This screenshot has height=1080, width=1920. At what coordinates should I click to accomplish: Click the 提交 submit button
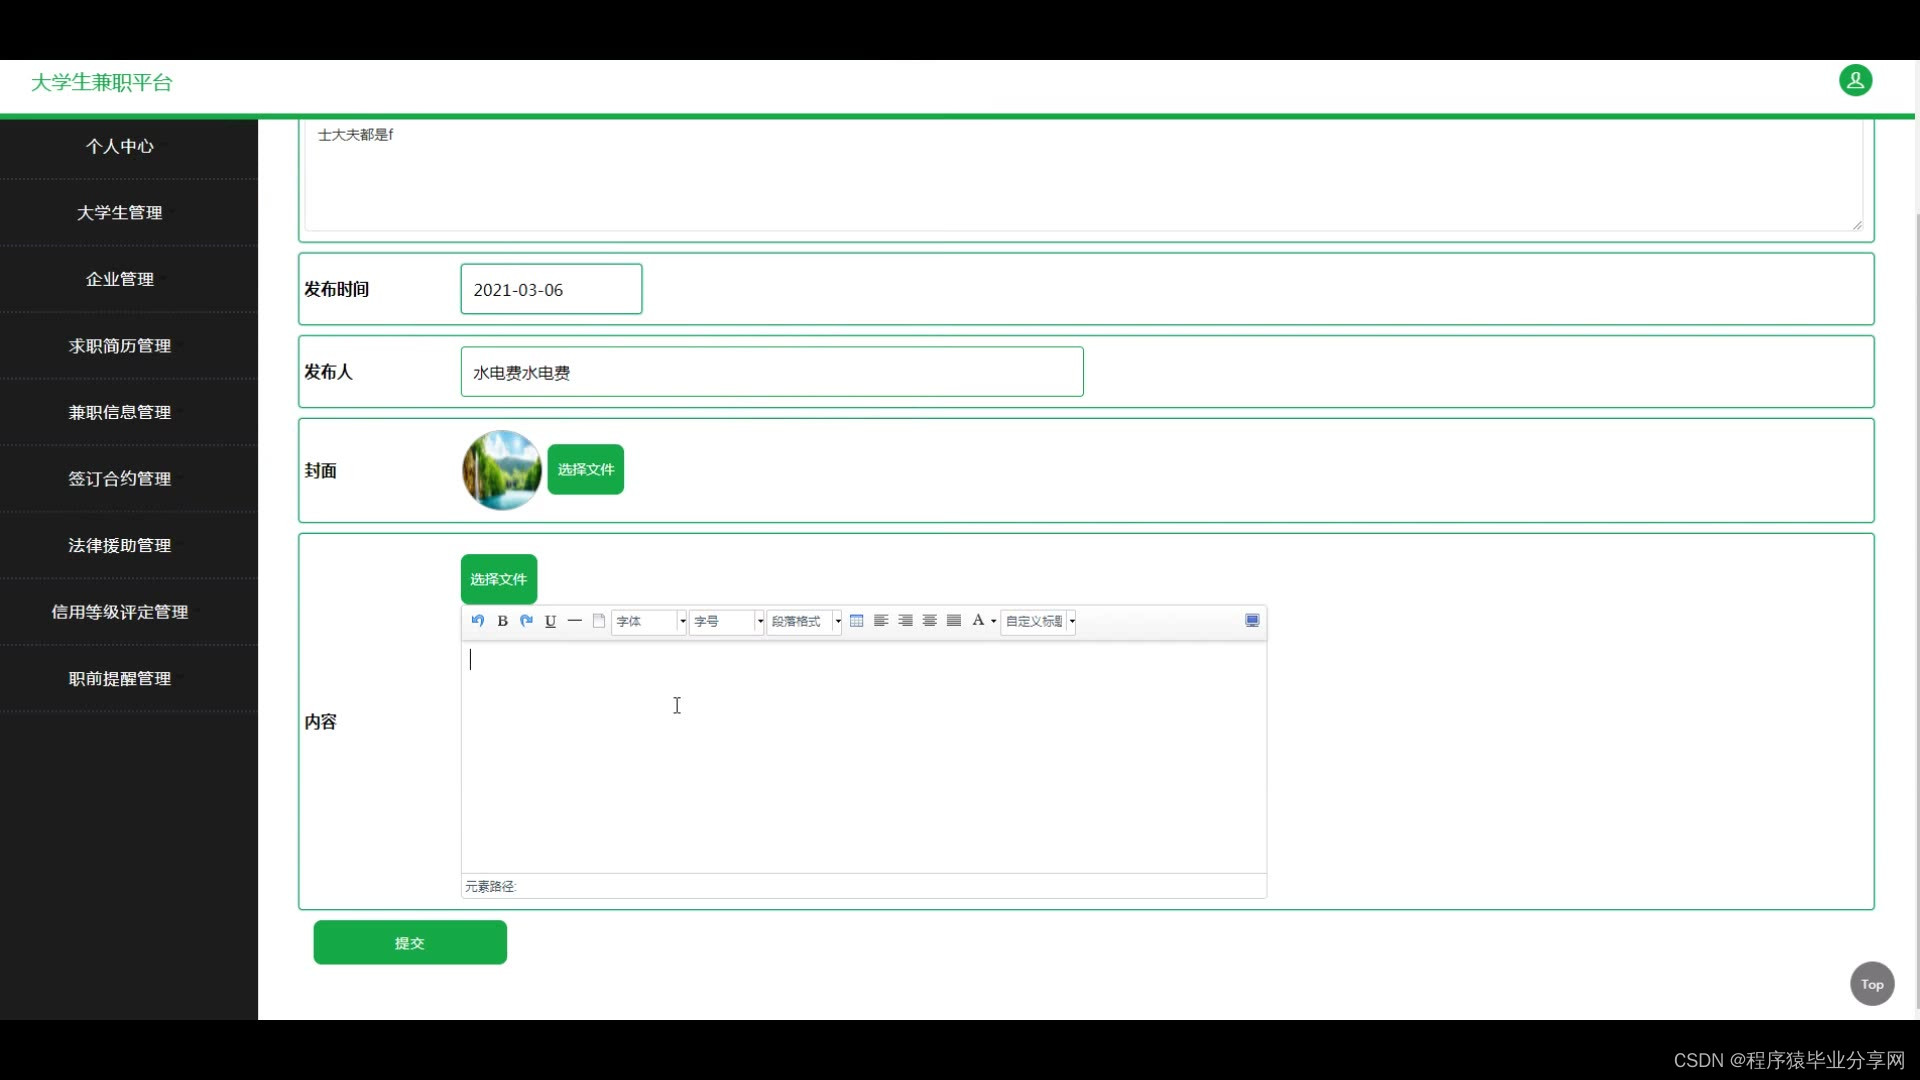410,943
